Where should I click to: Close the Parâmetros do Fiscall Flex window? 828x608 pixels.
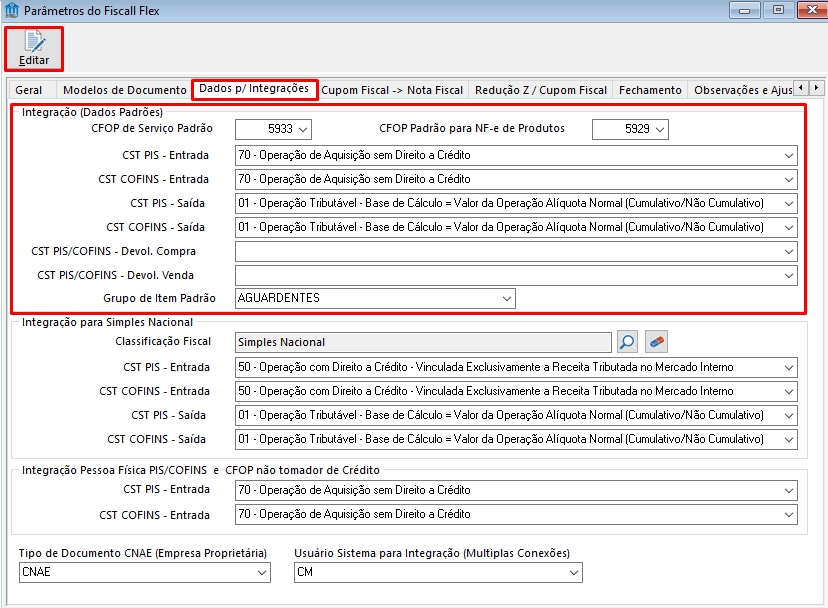[x=812, y=10]
